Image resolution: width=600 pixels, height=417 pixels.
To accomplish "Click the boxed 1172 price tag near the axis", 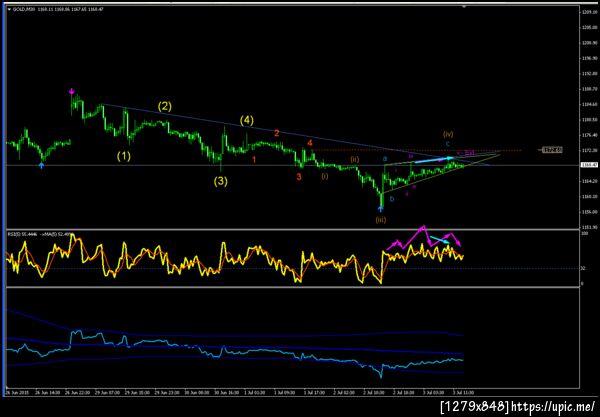I will tap(552, 150).
